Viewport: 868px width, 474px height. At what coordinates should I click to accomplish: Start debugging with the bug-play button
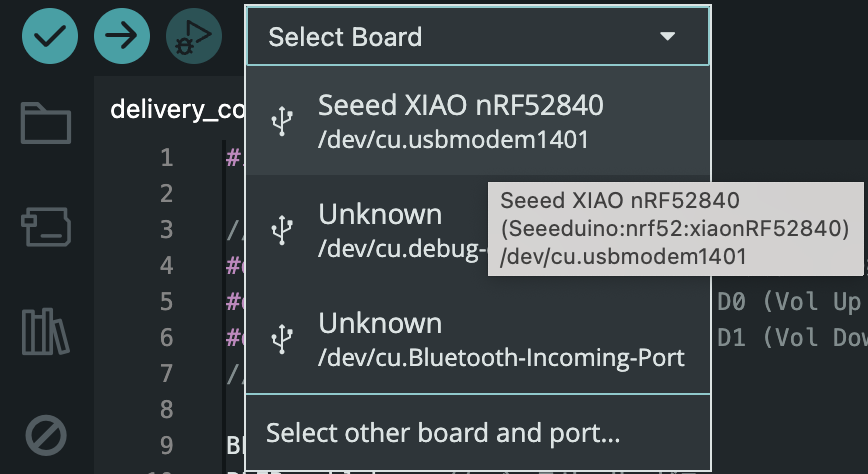click(193, 37)
